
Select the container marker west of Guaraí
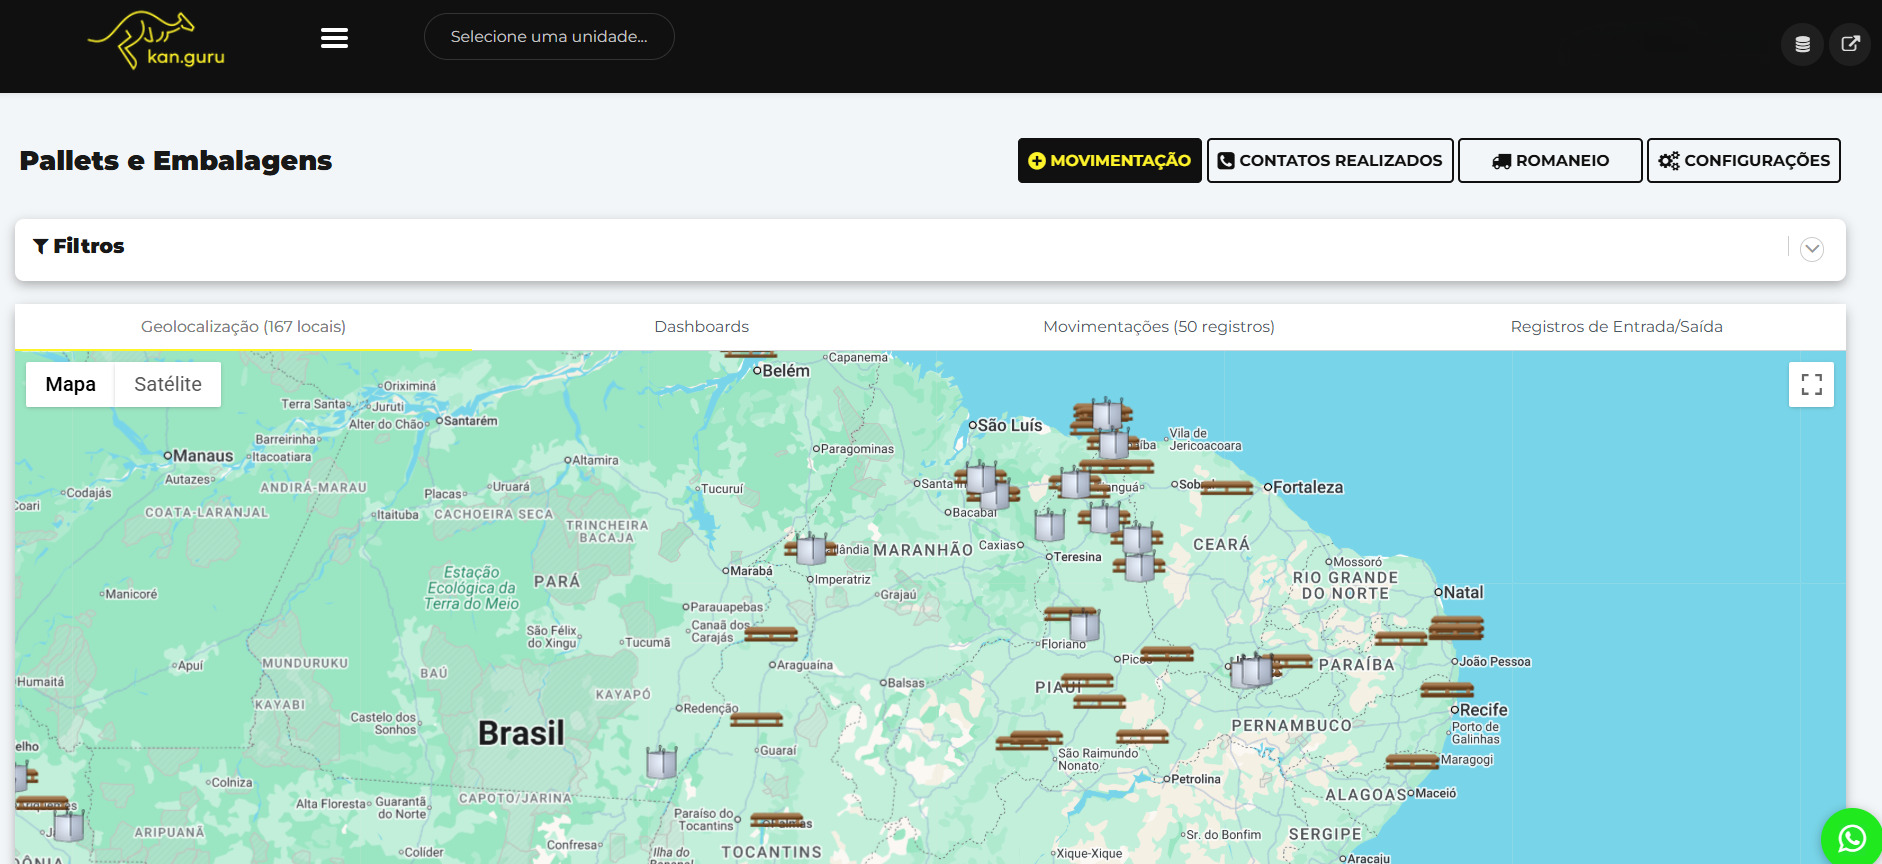point(661,762)
